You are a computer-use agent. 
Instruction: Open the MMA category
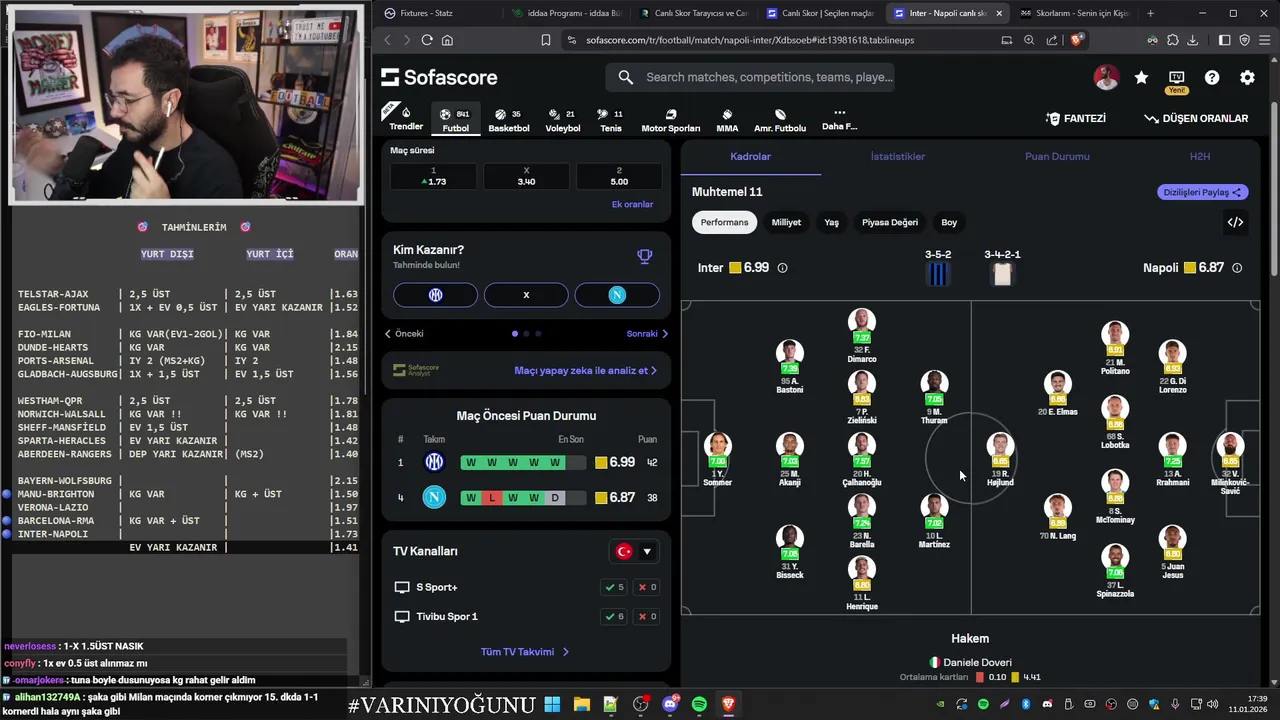point(727,120)
